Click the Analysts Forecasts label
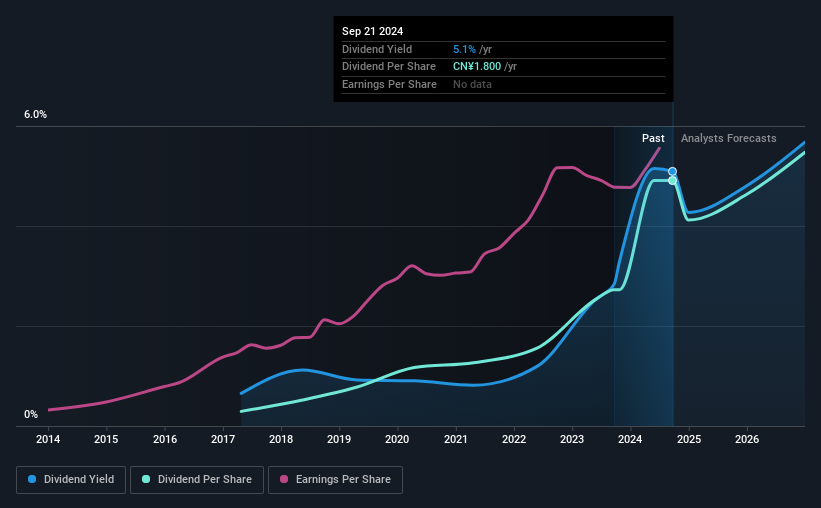821x508 pixels. pyautogui.click(x=728, y=138)
